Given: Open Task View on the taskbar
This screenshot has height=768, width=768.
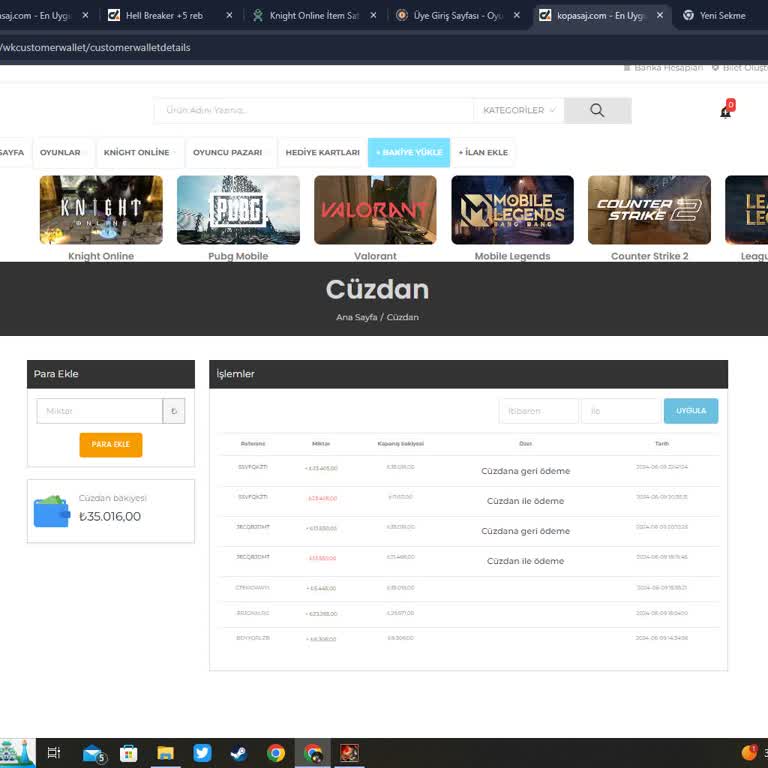Looking at the screenshot, I should [53, 753].
